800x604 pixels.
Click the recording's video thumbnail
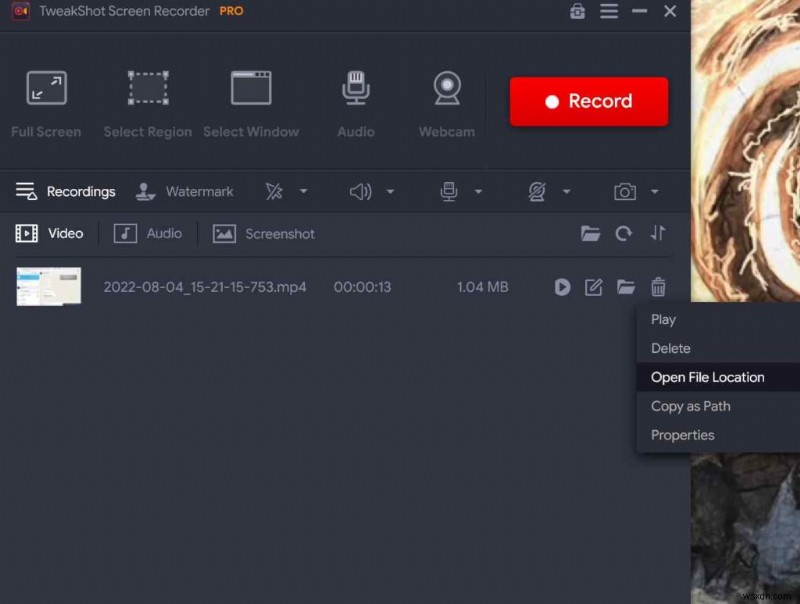[x=48, y=286]
